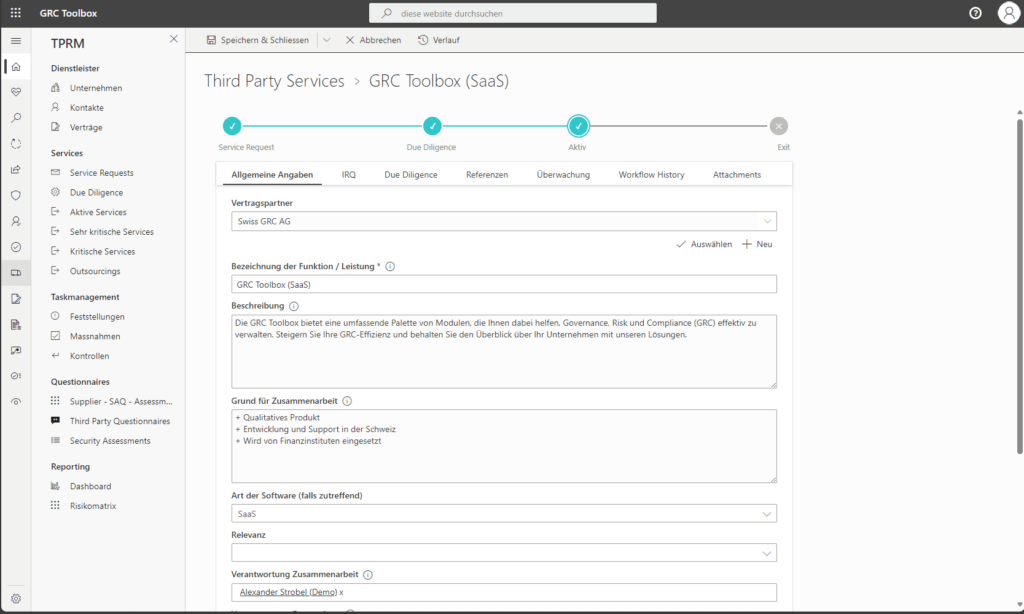Screen dimensions: 1024x614
Task: Switch to the Due Diligence tab
Action: coord(411,174)
